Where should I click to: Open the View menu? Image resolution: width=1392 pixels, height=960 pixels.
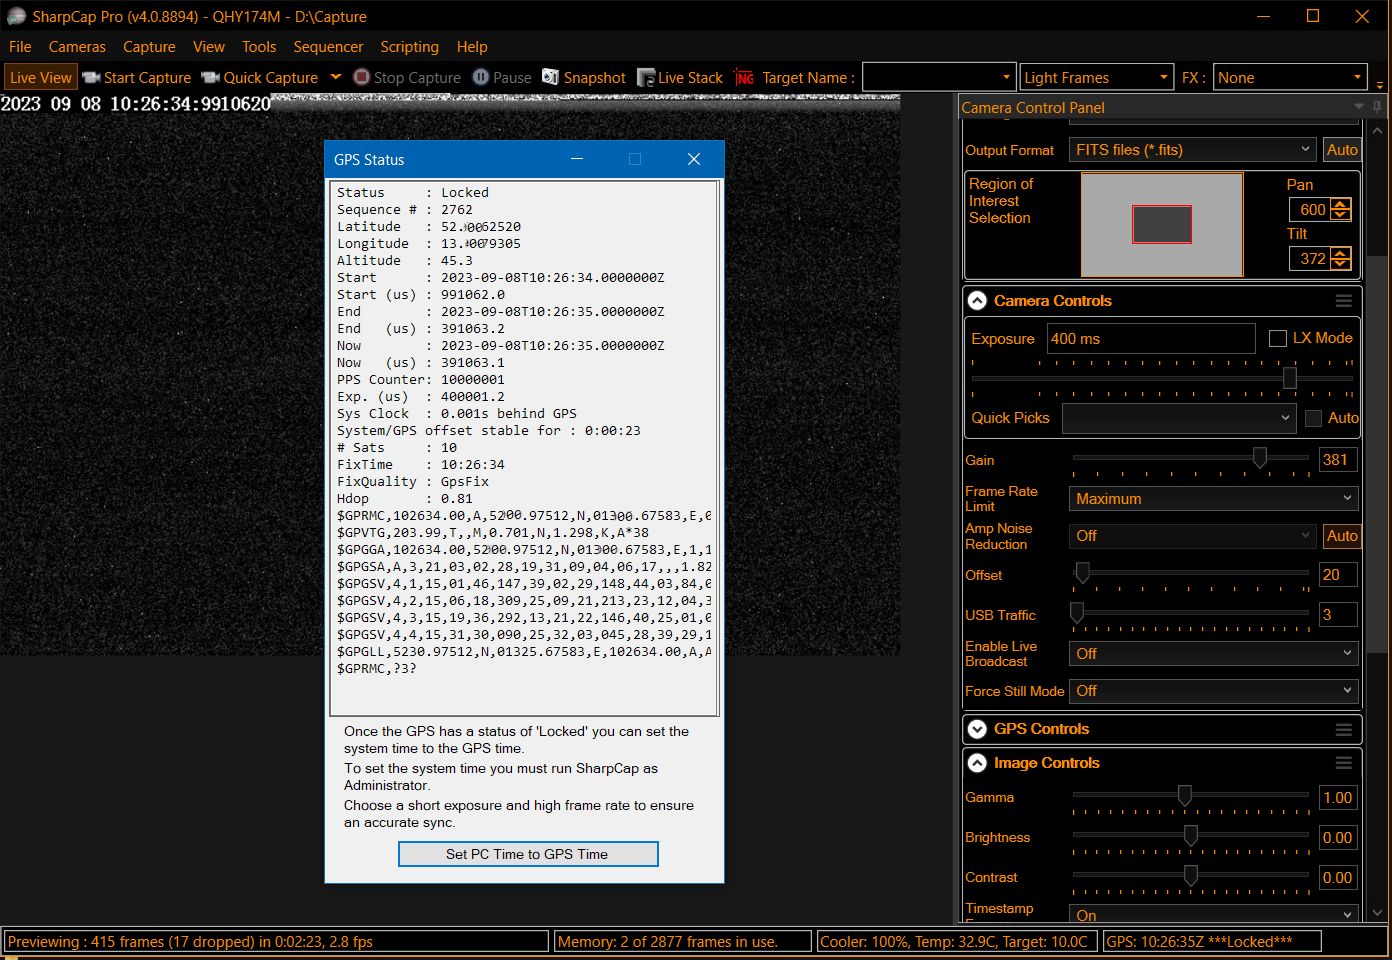[209, 47]
